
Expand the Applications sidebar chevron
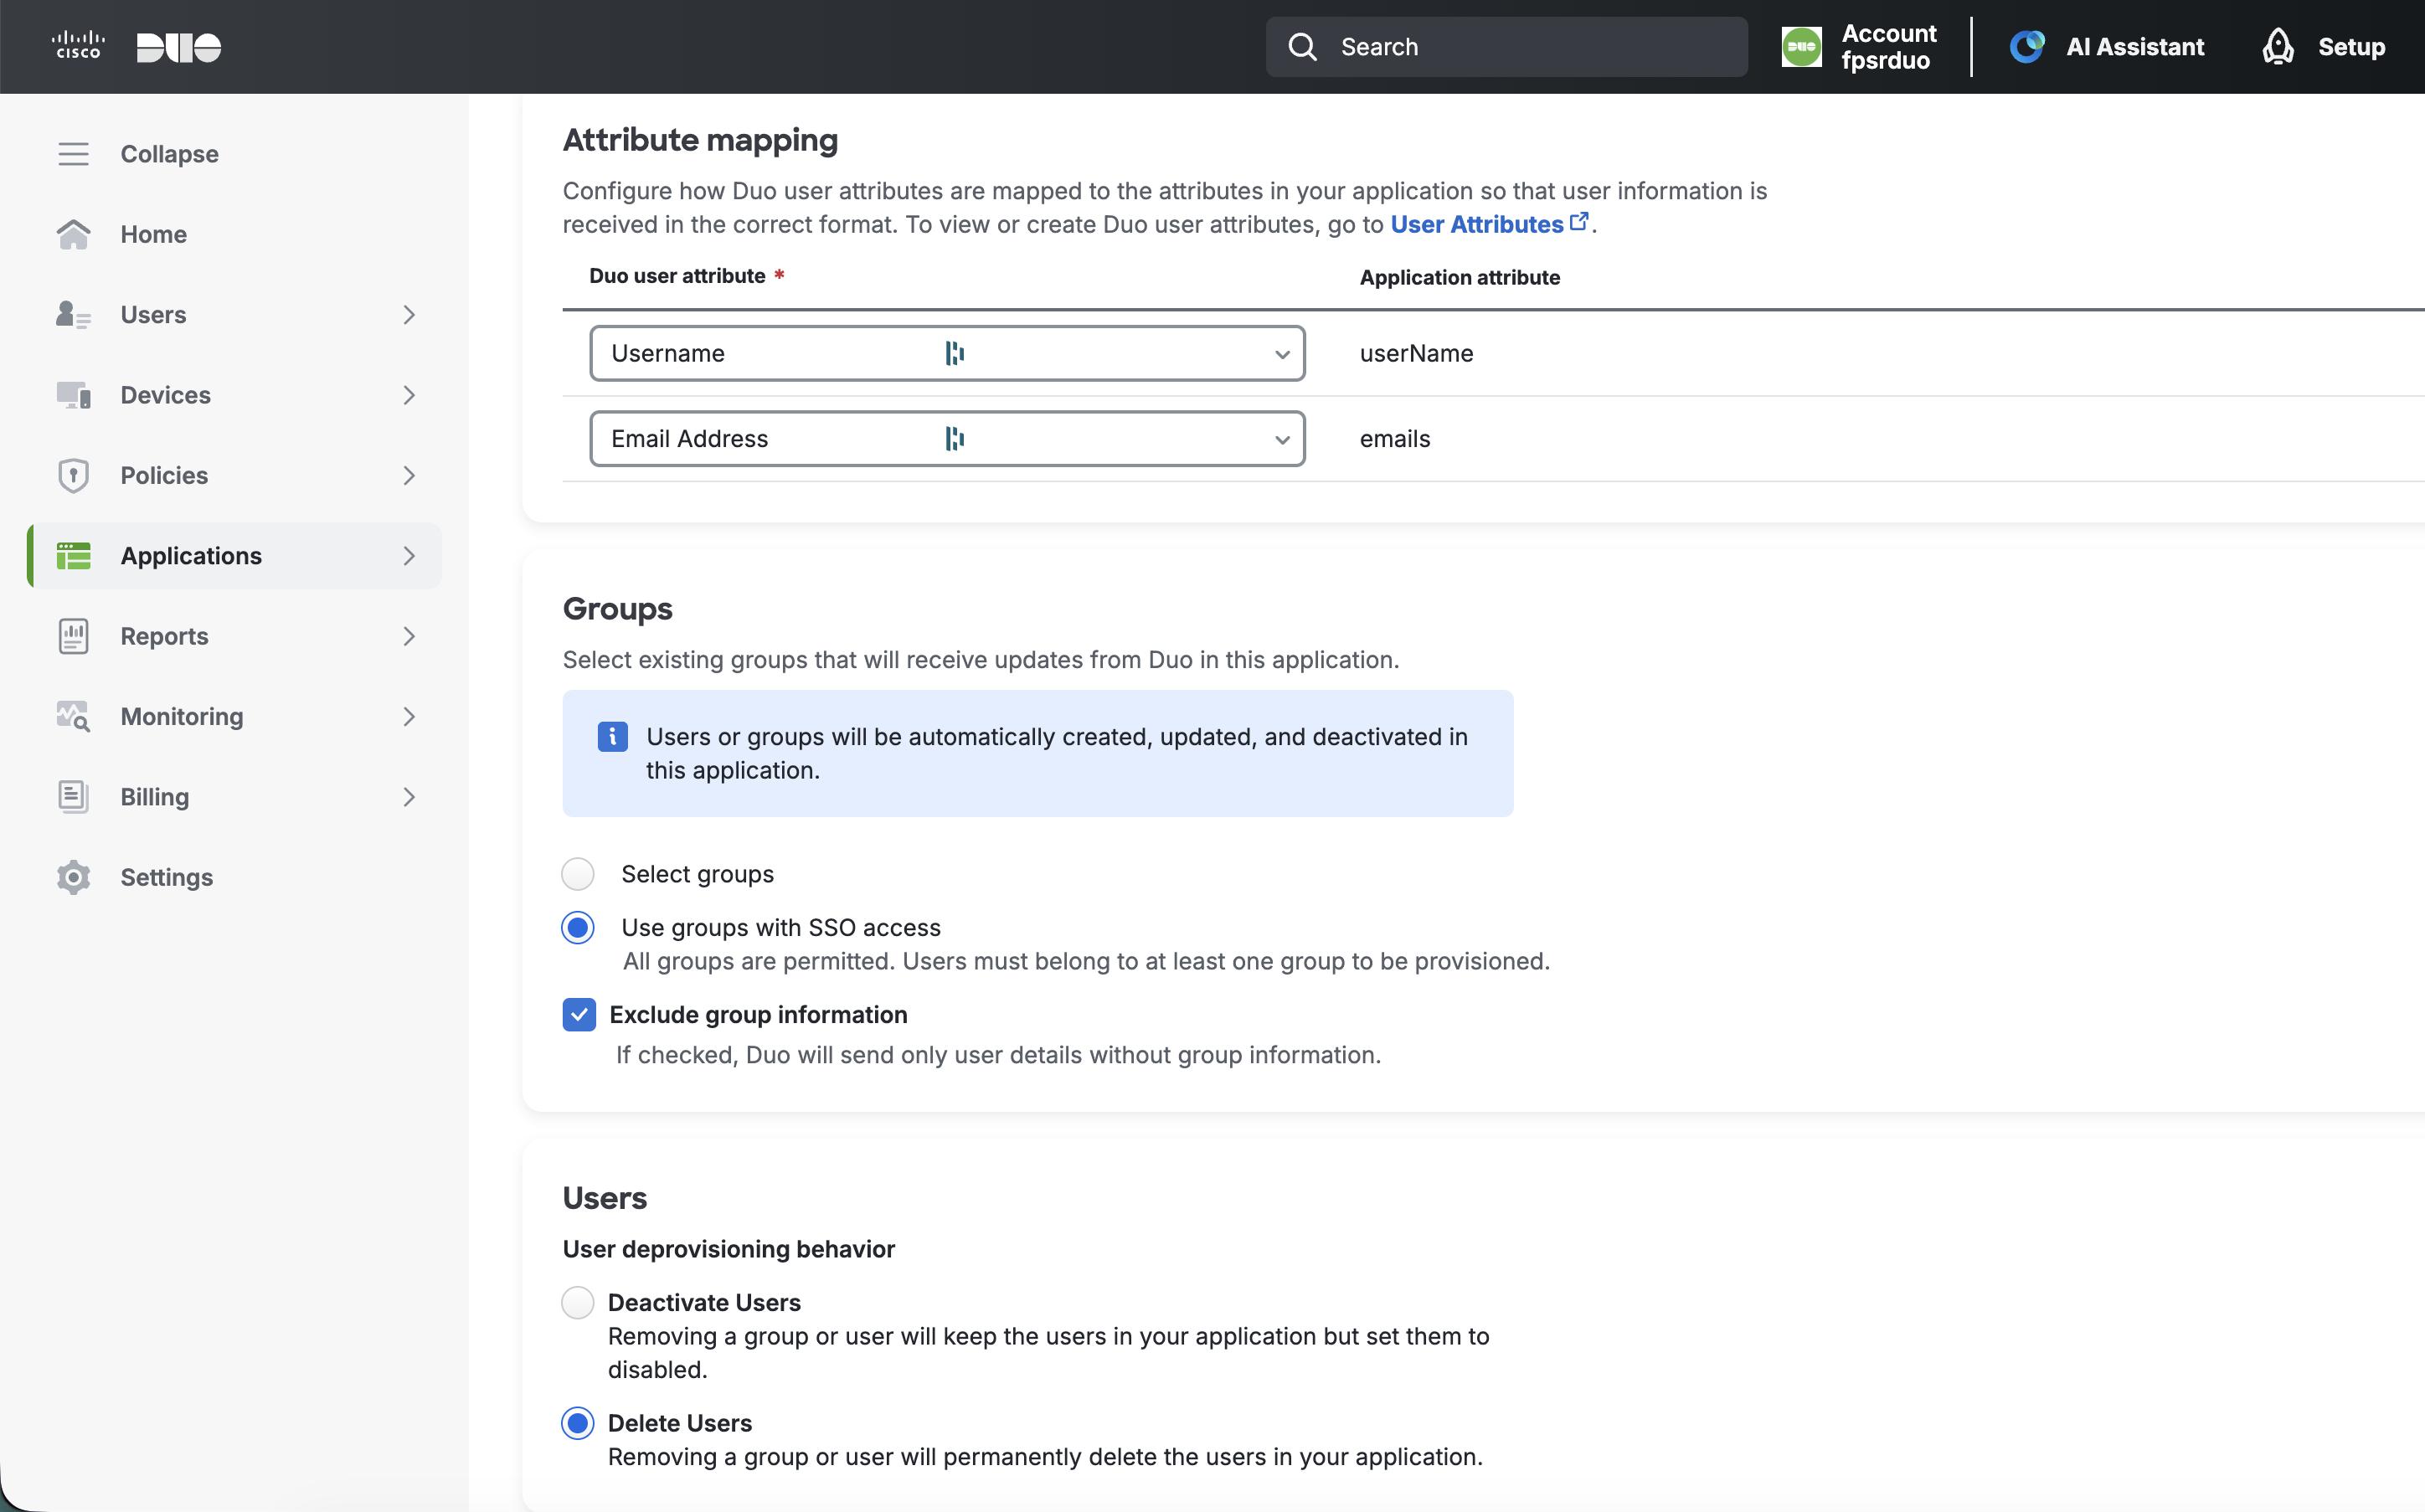coord(409,556)
